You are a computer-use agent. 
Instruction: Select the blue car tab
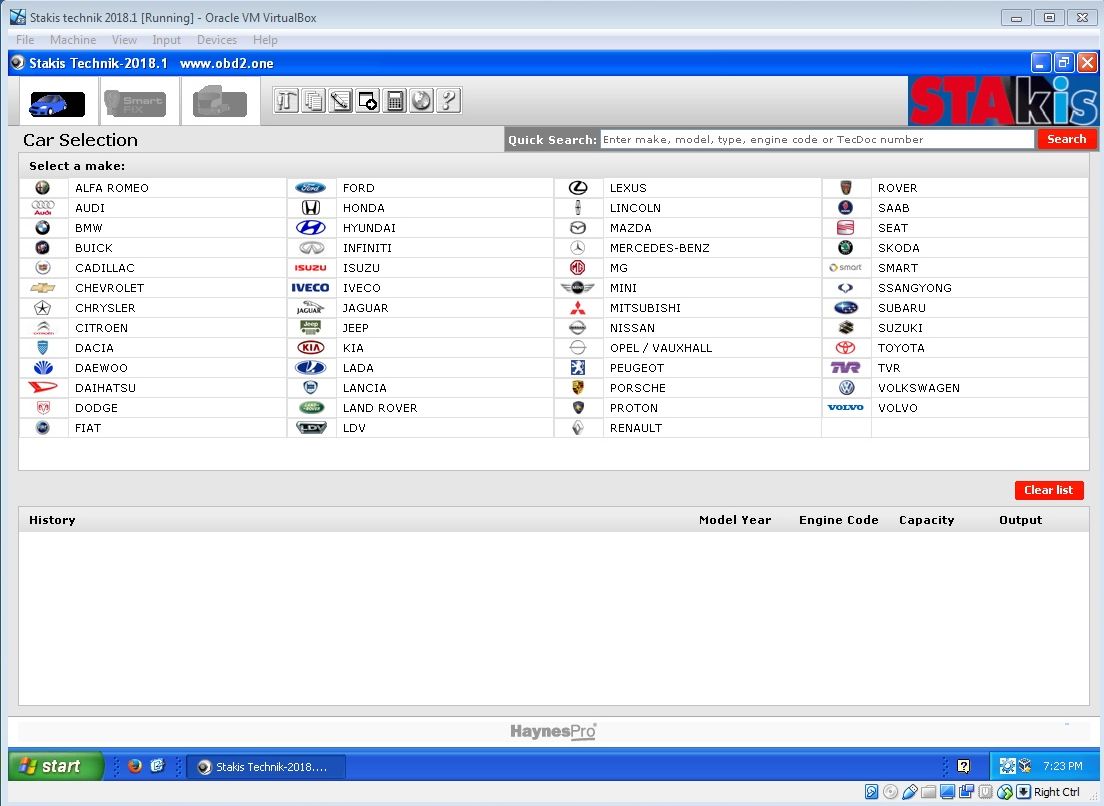pyautogui.click(x=57, y=102)
